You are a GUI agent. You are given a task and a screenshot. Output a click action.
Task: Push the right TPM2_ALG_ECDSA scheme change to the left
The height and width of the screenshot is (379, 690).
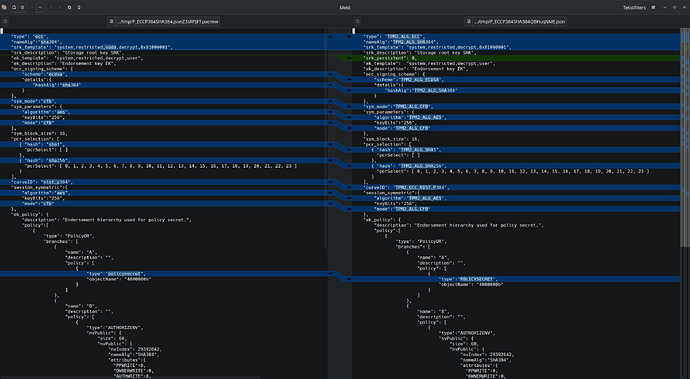pos(349,80)
